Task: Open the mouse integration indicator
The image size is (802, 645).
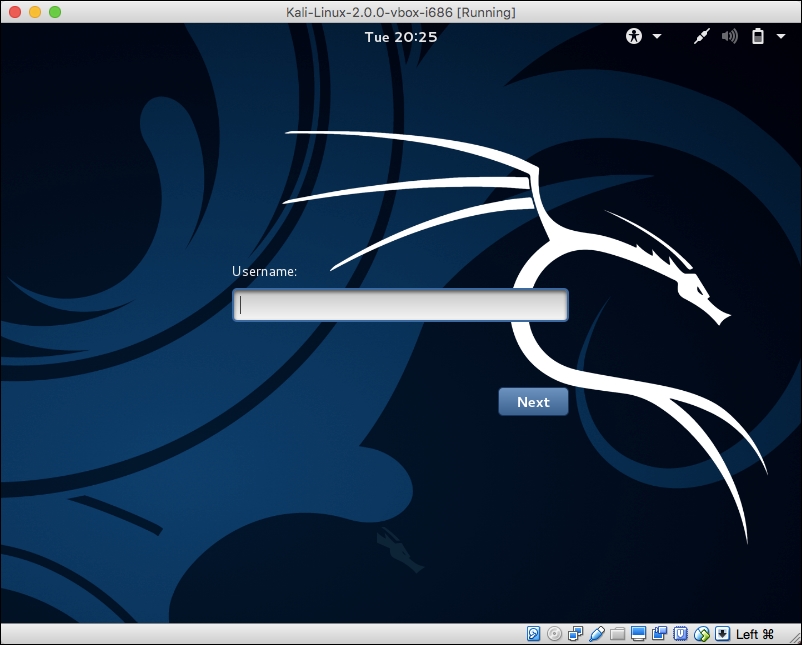Action: (x=702, y=634)
